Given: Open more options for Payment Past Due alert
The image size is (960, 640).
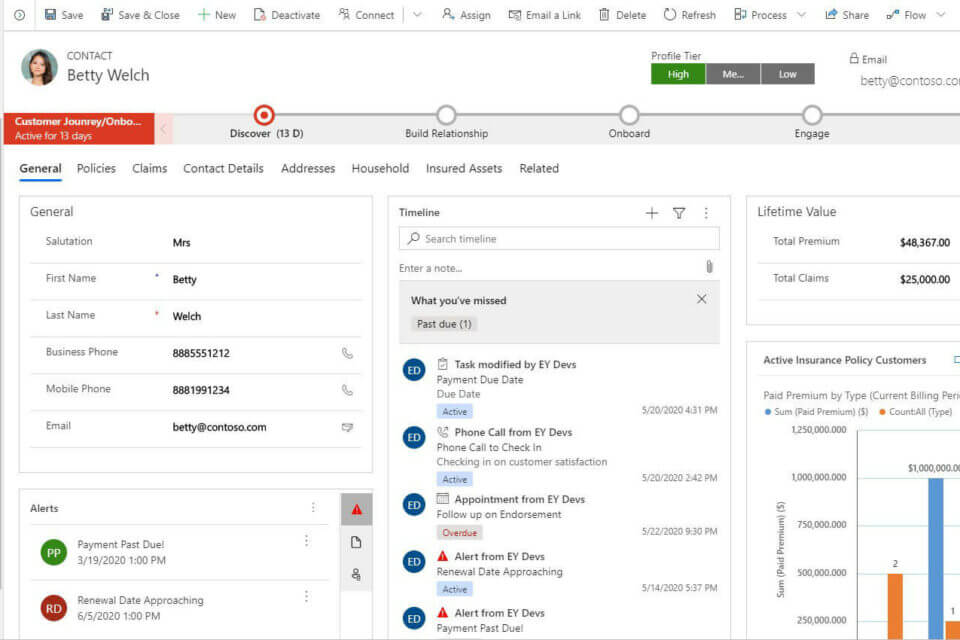Looking at the screenshot, I should pyautogui.click(x=306, y=540).
